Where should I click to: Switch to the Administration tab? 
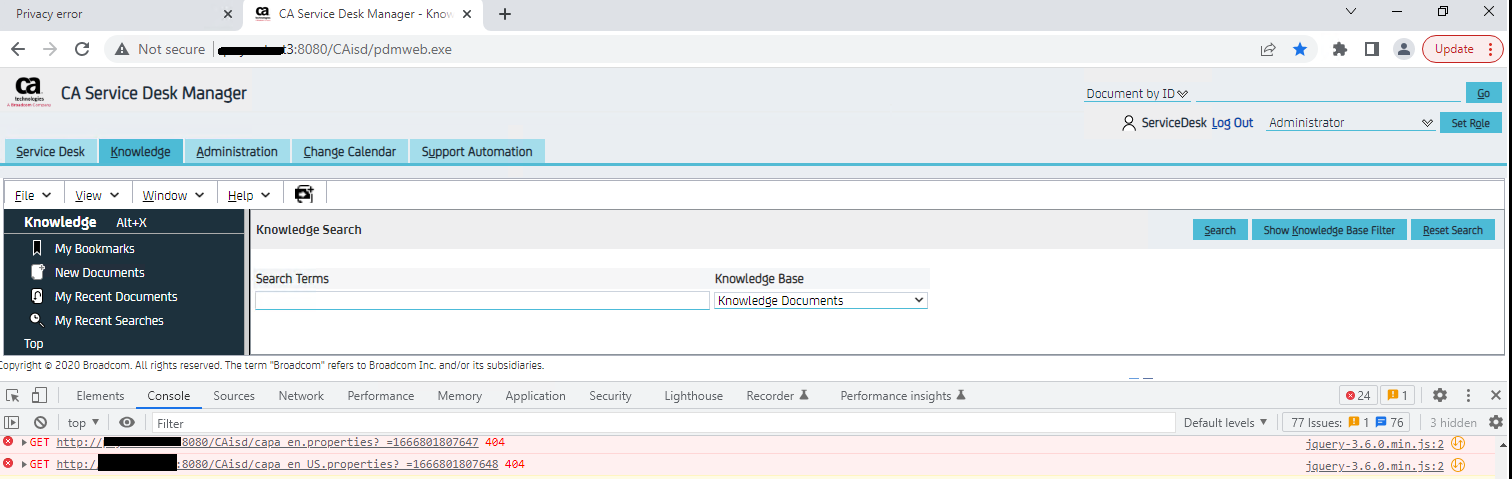pyautogui.click(x=237, y=152)
